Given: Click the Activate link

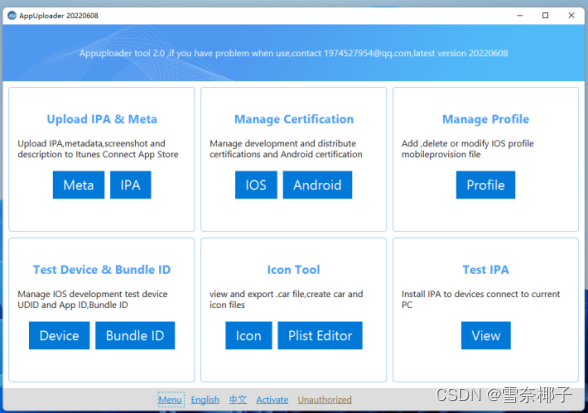Looking at the screenshot, I should click(272, 400).
